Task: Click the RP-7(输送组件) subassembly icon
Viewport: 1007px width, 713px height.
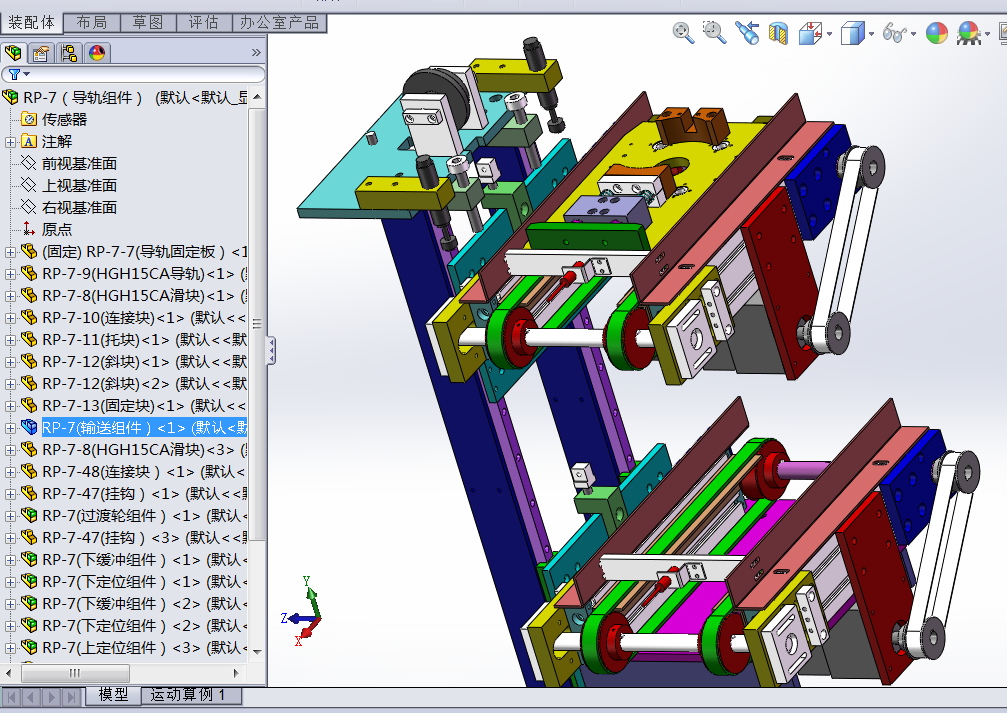Action: (x=28, y=427)
